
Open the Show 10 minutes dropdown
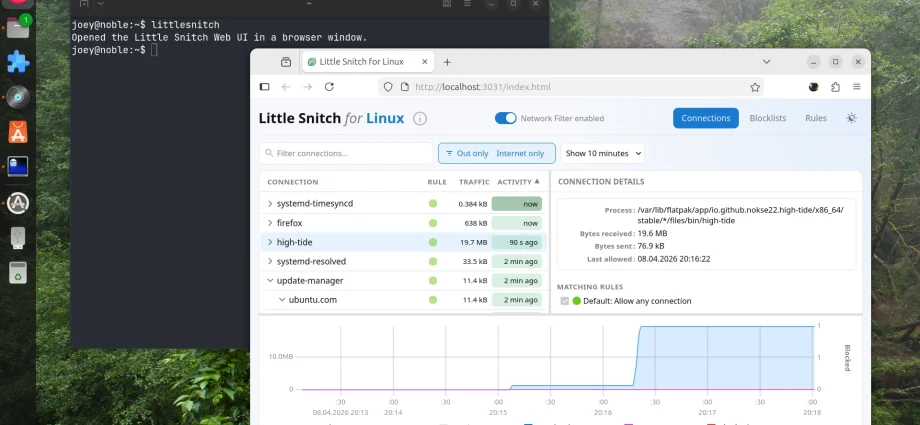click(603, 153)
